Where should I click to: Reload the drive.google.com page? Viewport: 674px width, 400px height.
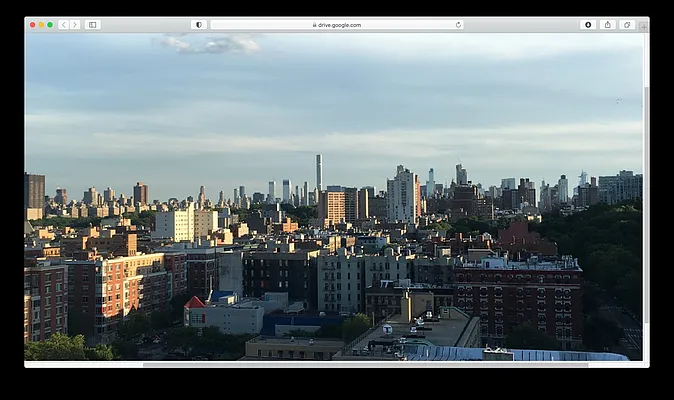coord(458,25)
